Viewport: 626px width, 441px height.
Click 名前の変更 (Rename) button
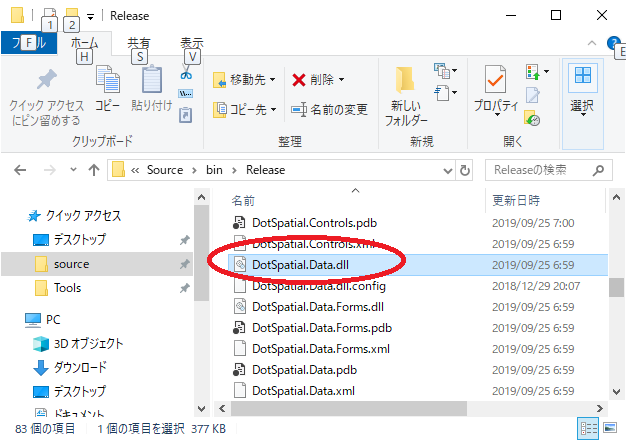pyautogui.click(x=329, y=109)
